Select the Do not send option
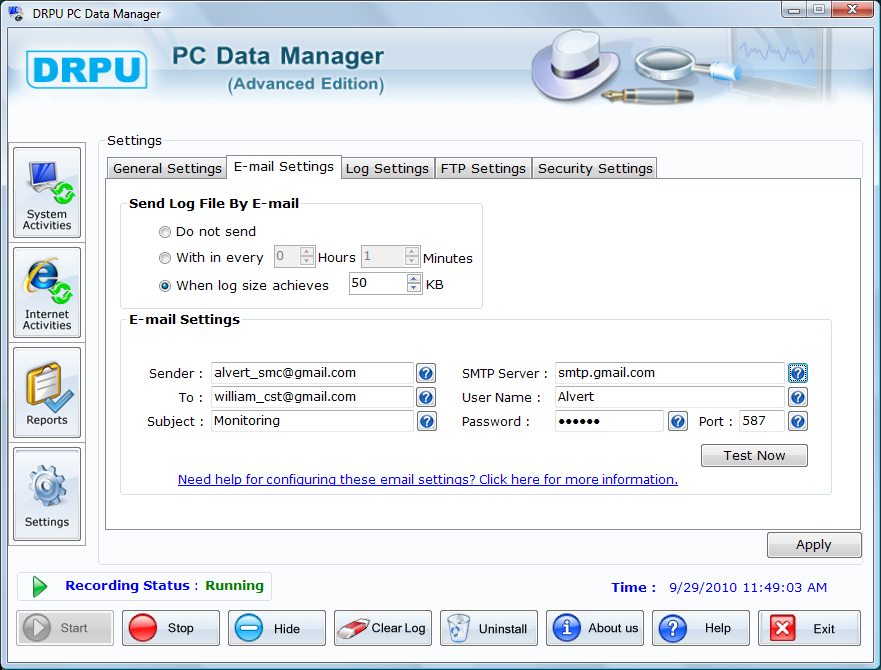This screenshot has height=670, width=881. 165,232
